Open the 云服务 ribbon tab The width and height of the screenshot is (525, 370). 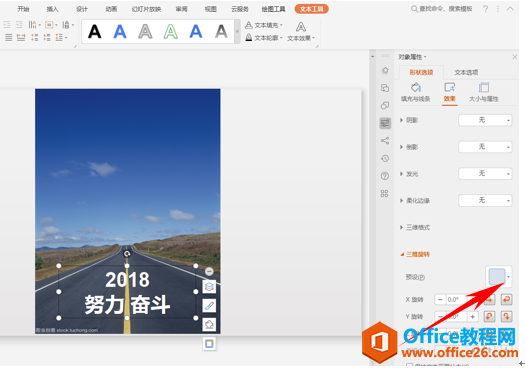click(240, 9)
